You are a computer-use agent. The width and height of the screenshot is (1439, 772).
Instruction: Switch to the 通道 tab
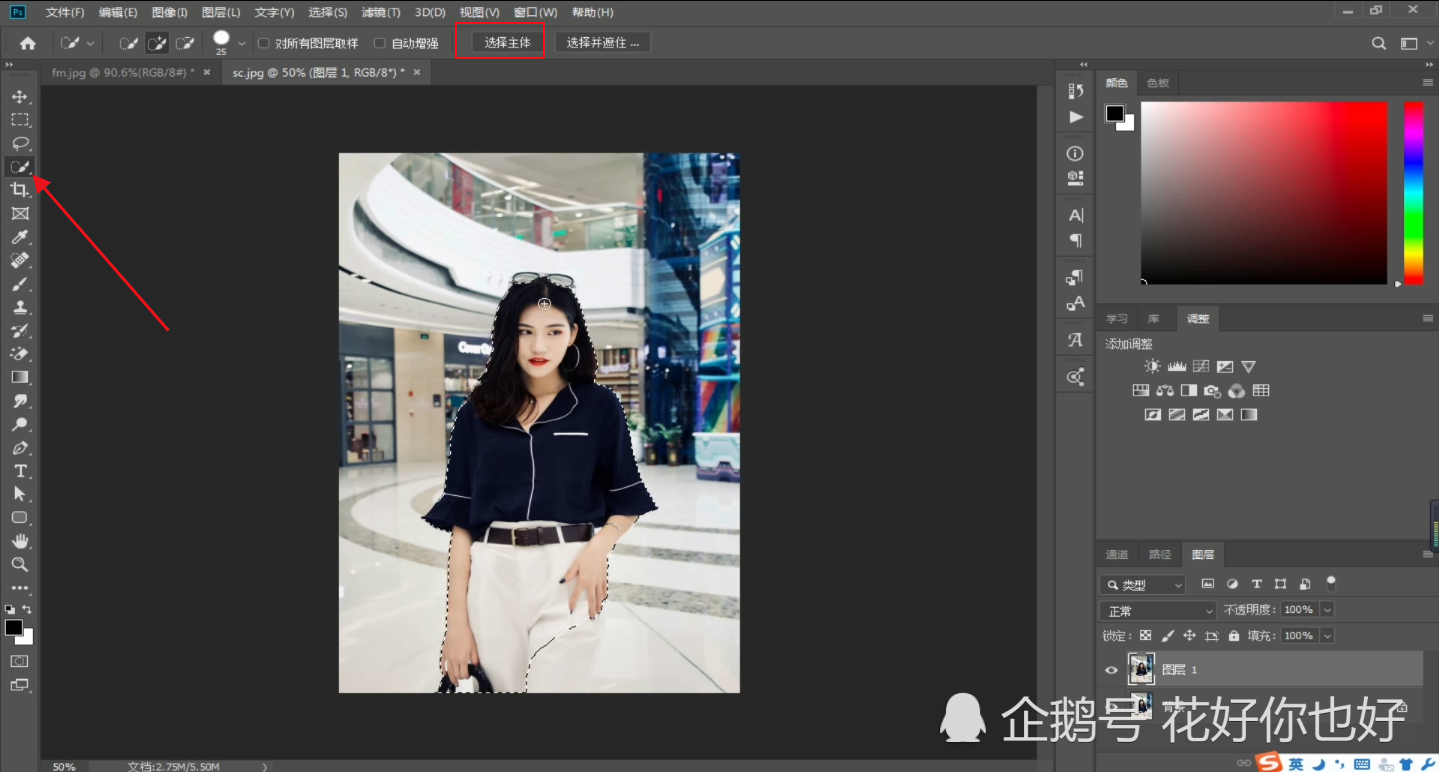(x=1116, y=554)
